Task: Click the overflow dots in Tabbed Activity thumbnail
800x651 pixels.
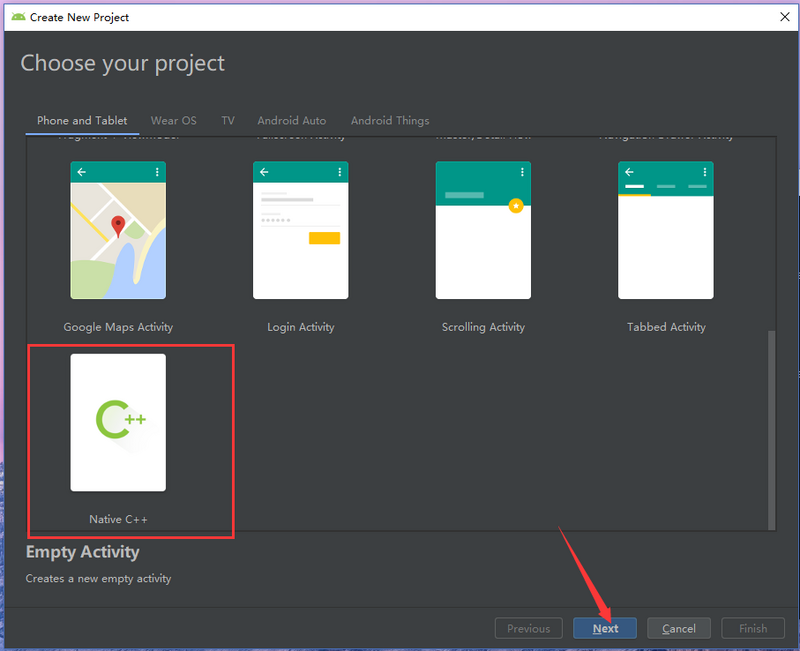Action: coord(705,172)
